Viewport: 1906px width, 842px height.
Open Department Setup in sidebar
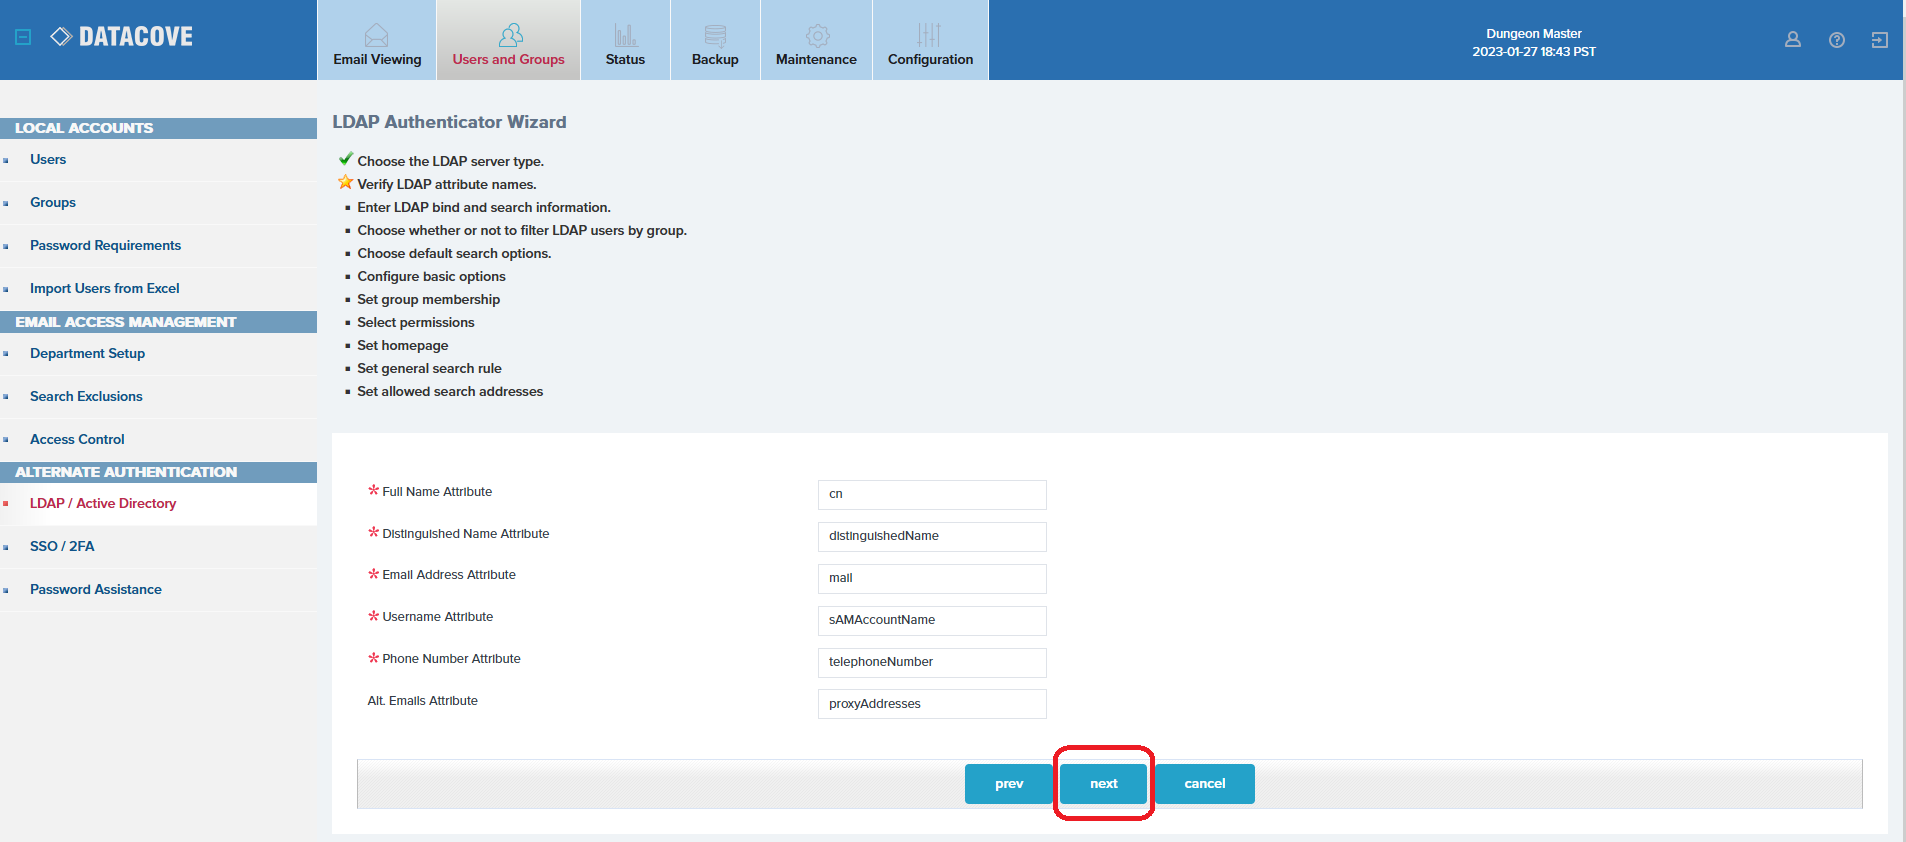pyautogui.click(x=87, y=354)
